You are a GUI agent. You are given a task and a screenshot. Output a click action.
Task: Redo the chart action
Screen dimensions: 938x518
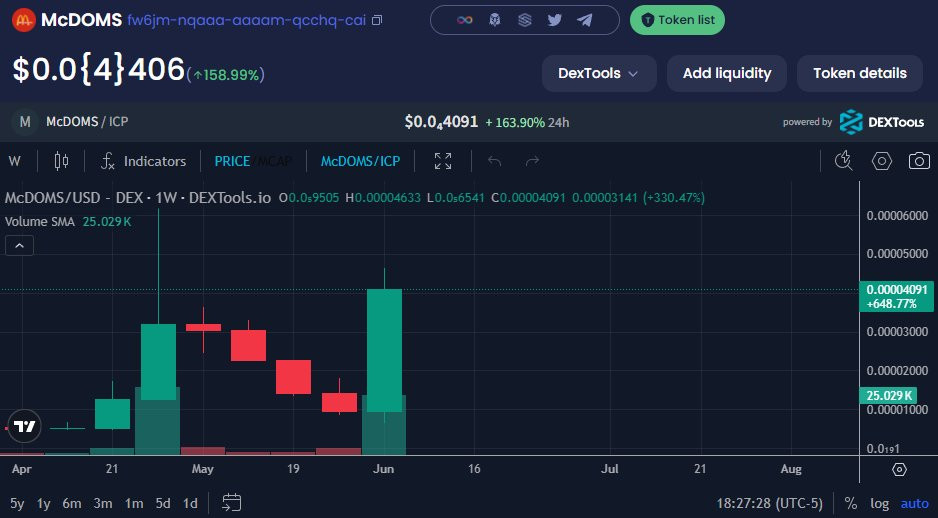point(532,162)
